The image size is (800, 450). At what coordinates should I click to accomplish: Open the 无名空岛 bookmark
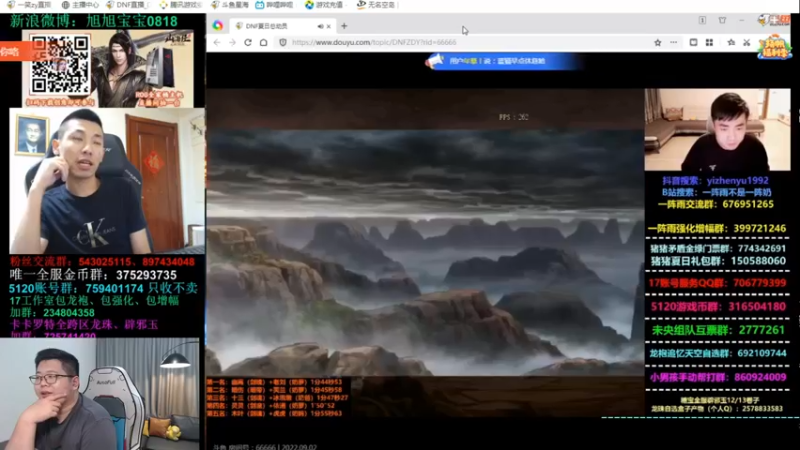pos(376,5)
